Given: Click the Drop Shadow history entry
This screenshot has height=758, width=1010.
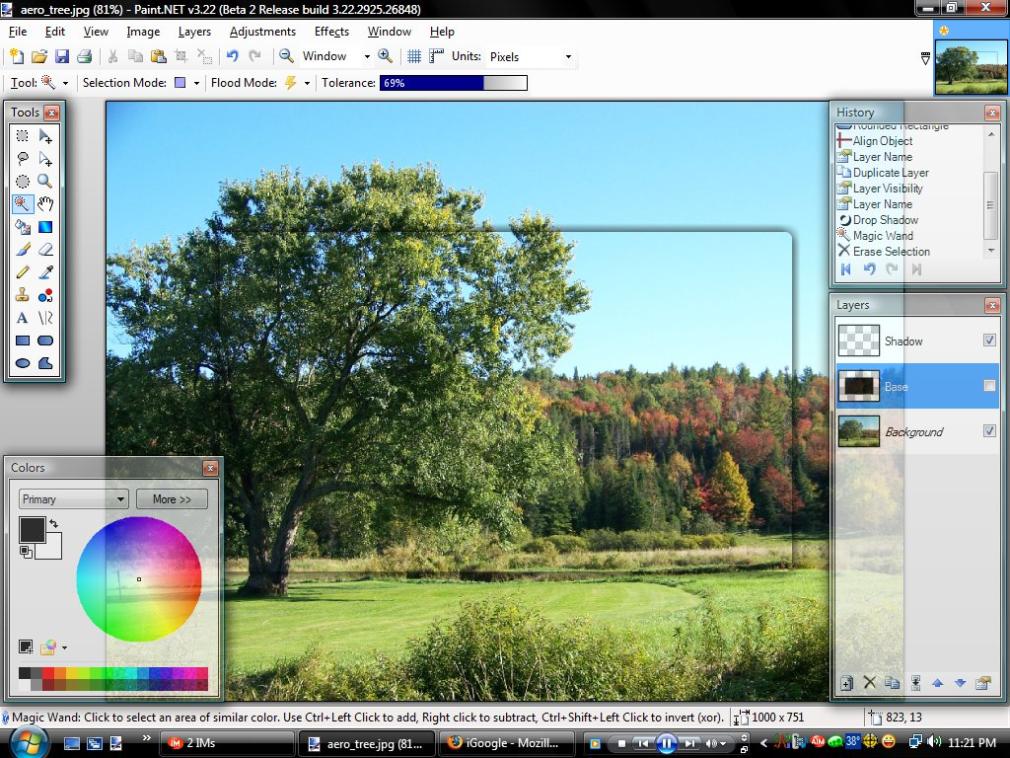Looking at the screenshot, I should click(x=884, y=220).
